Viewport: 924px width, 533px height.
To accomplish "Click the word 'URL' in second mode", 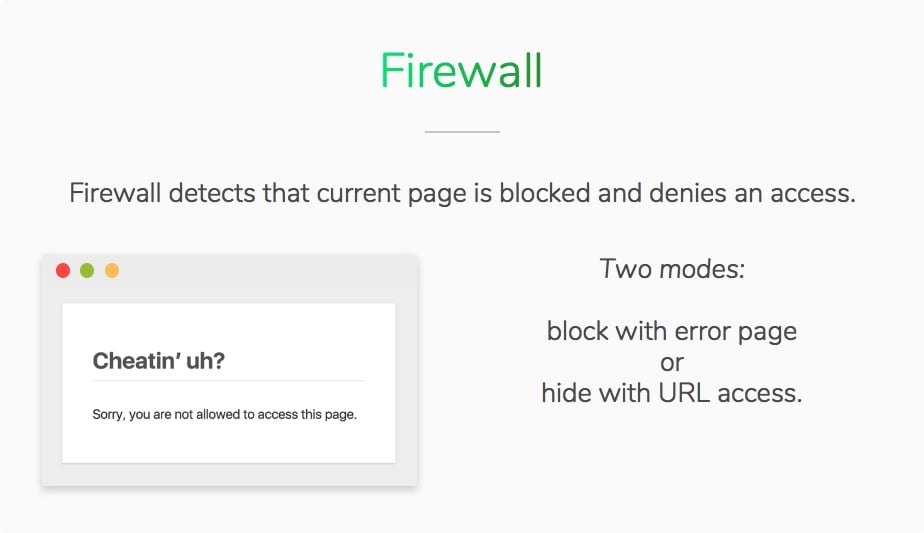I will click(684, 393).
